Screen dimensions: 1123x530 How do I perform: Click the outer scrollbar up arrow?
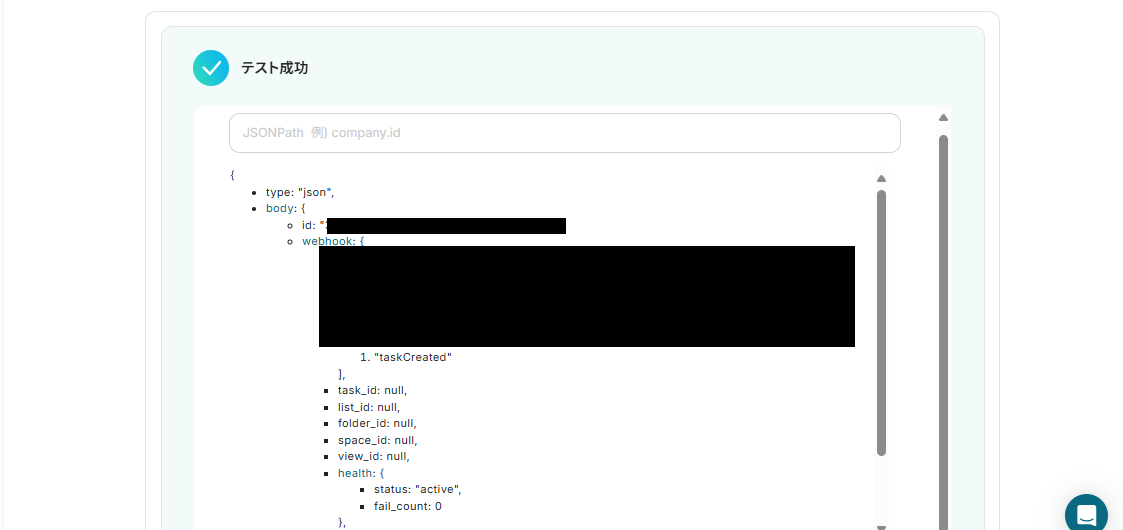943,117
